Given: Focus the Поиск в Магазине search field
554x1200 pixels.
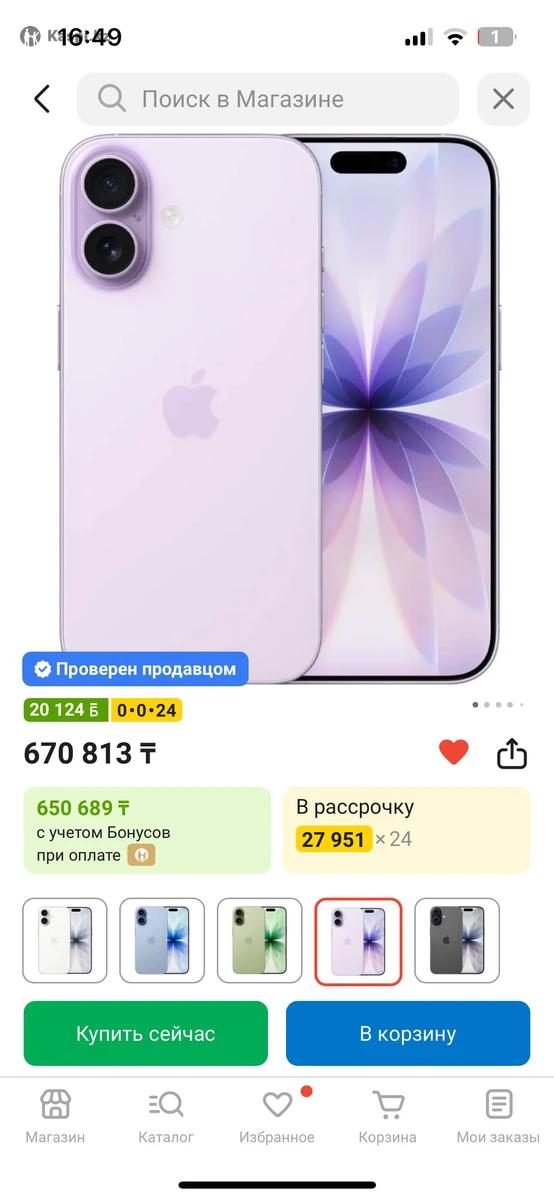Looking at the screenshot, I should [x=268, y=99].
